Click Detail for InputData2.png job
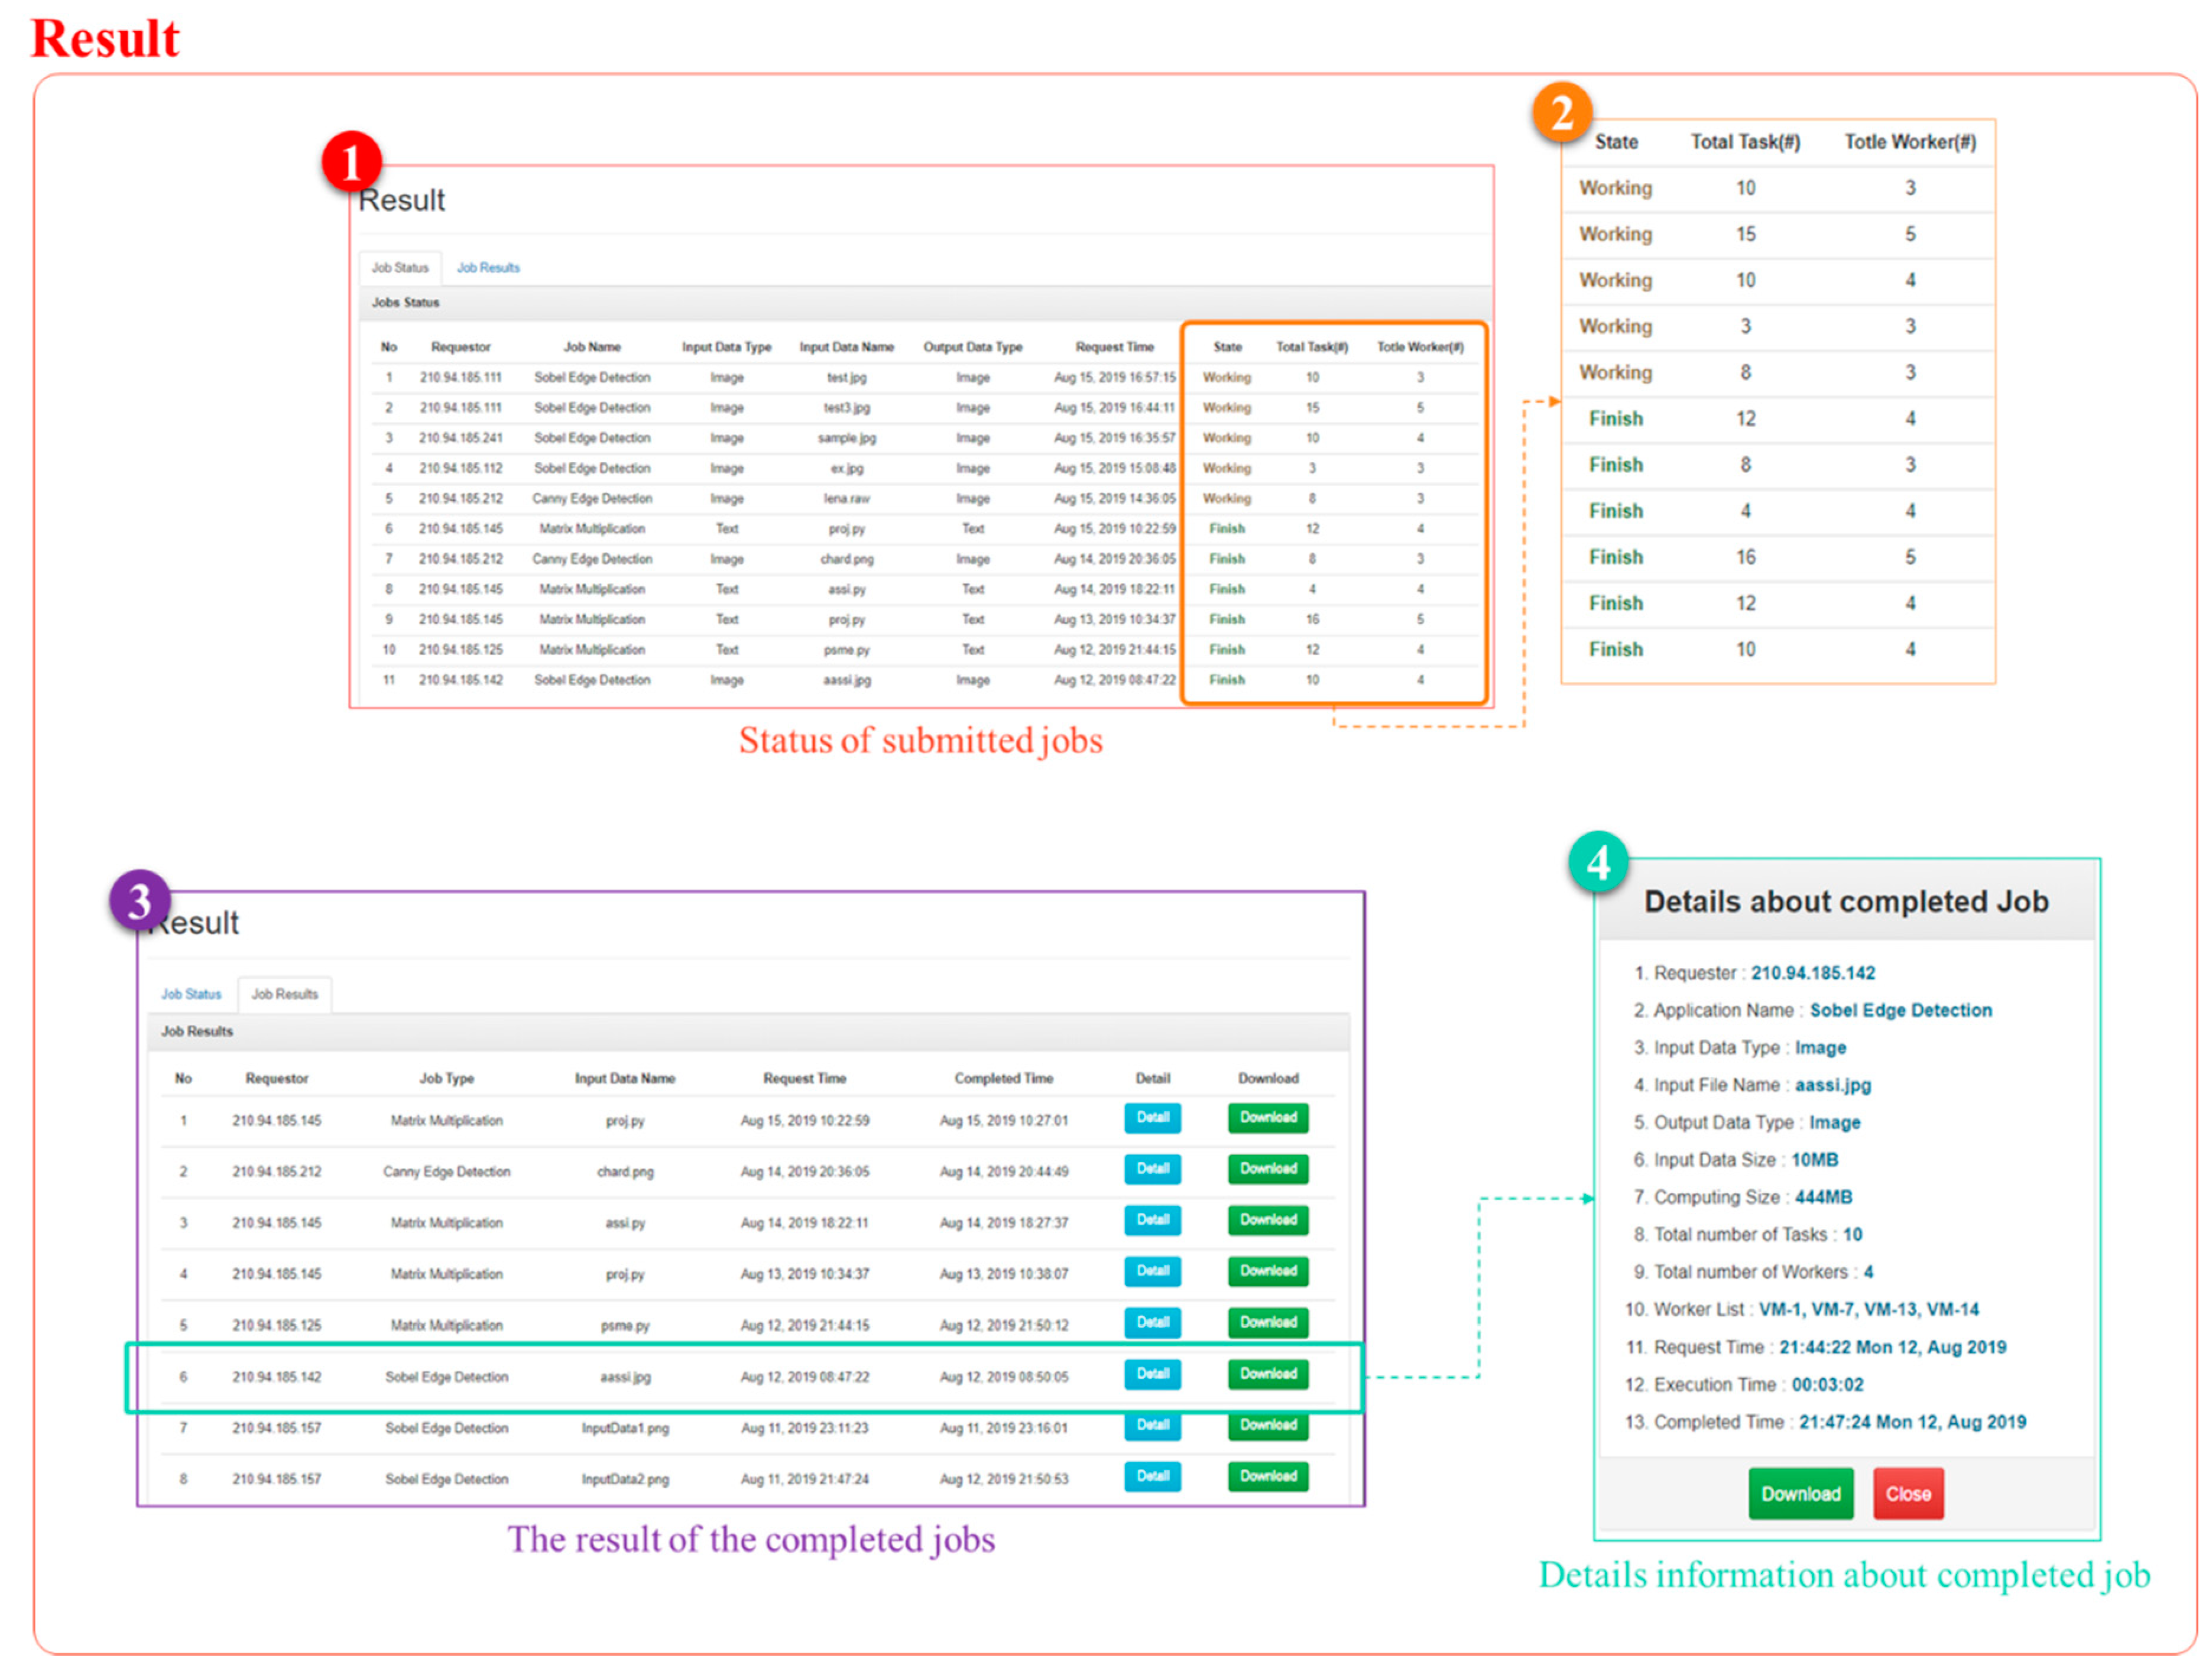 (1152, 1476)
